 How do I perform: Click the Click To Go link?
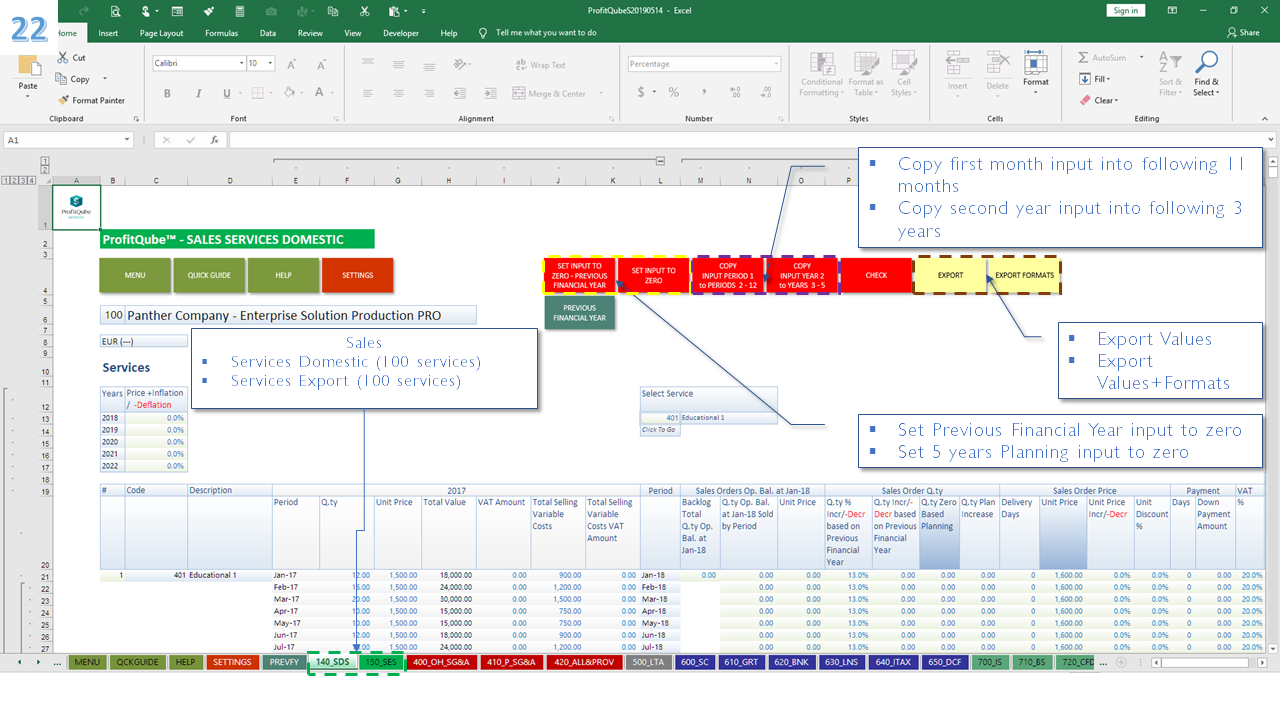659,430
